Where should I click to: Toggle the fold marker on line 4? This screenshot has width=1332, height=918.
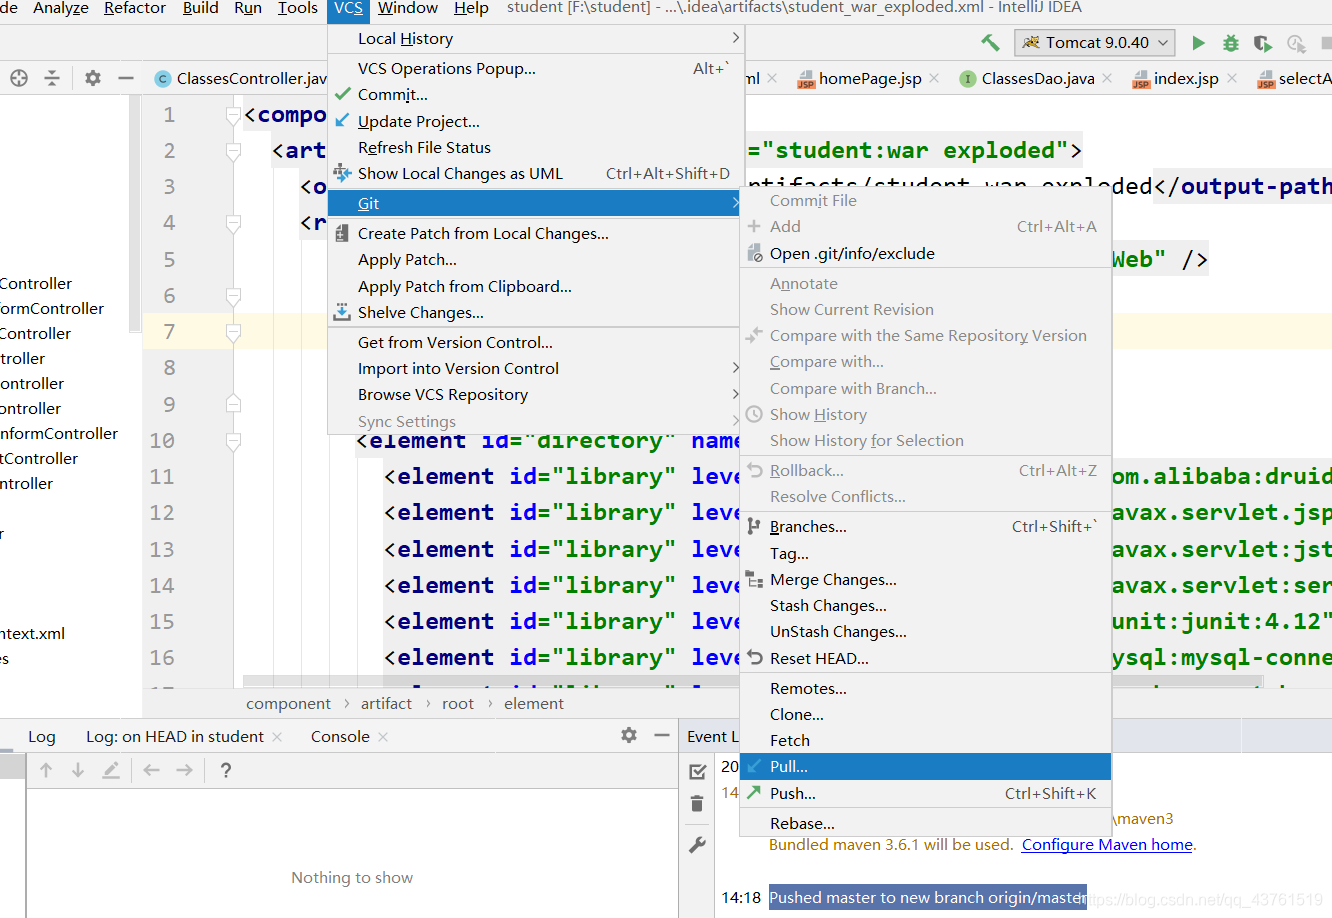click(233, 224)
